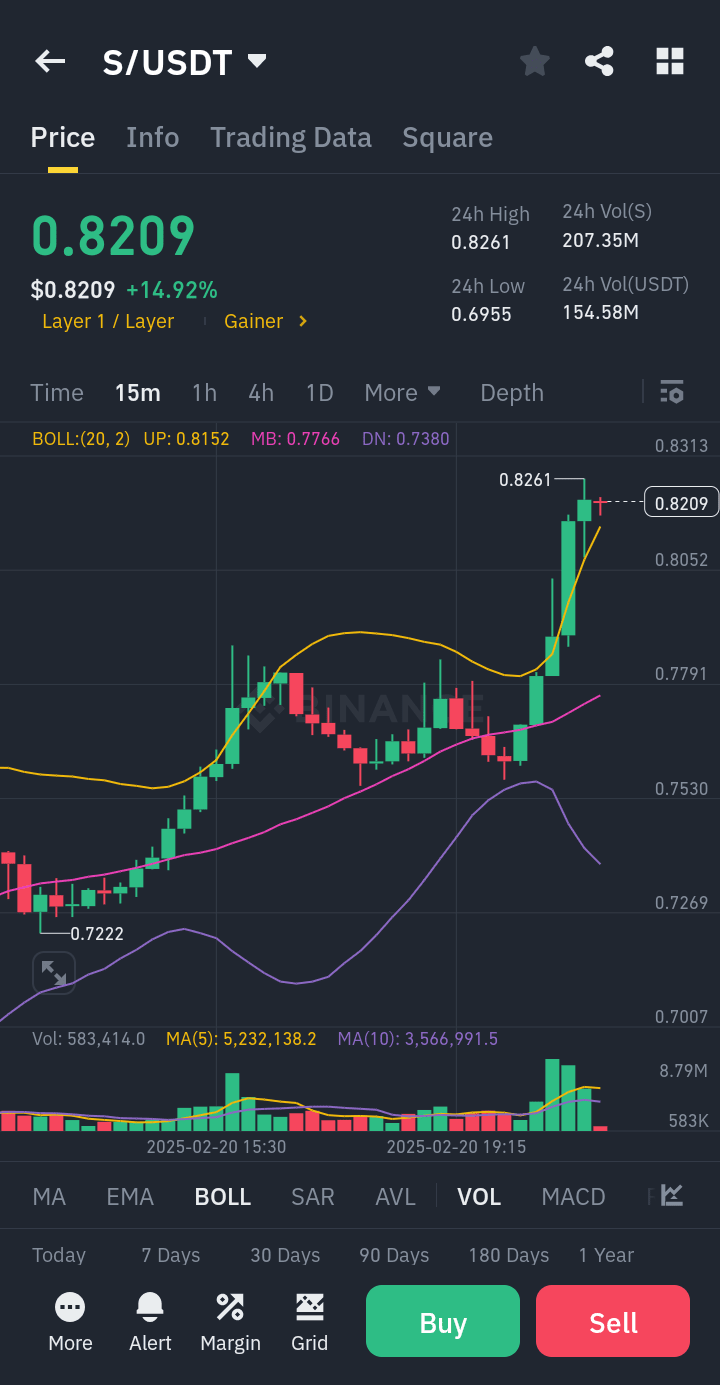
Task: Open Margin trading
Action: point(230,1323)
